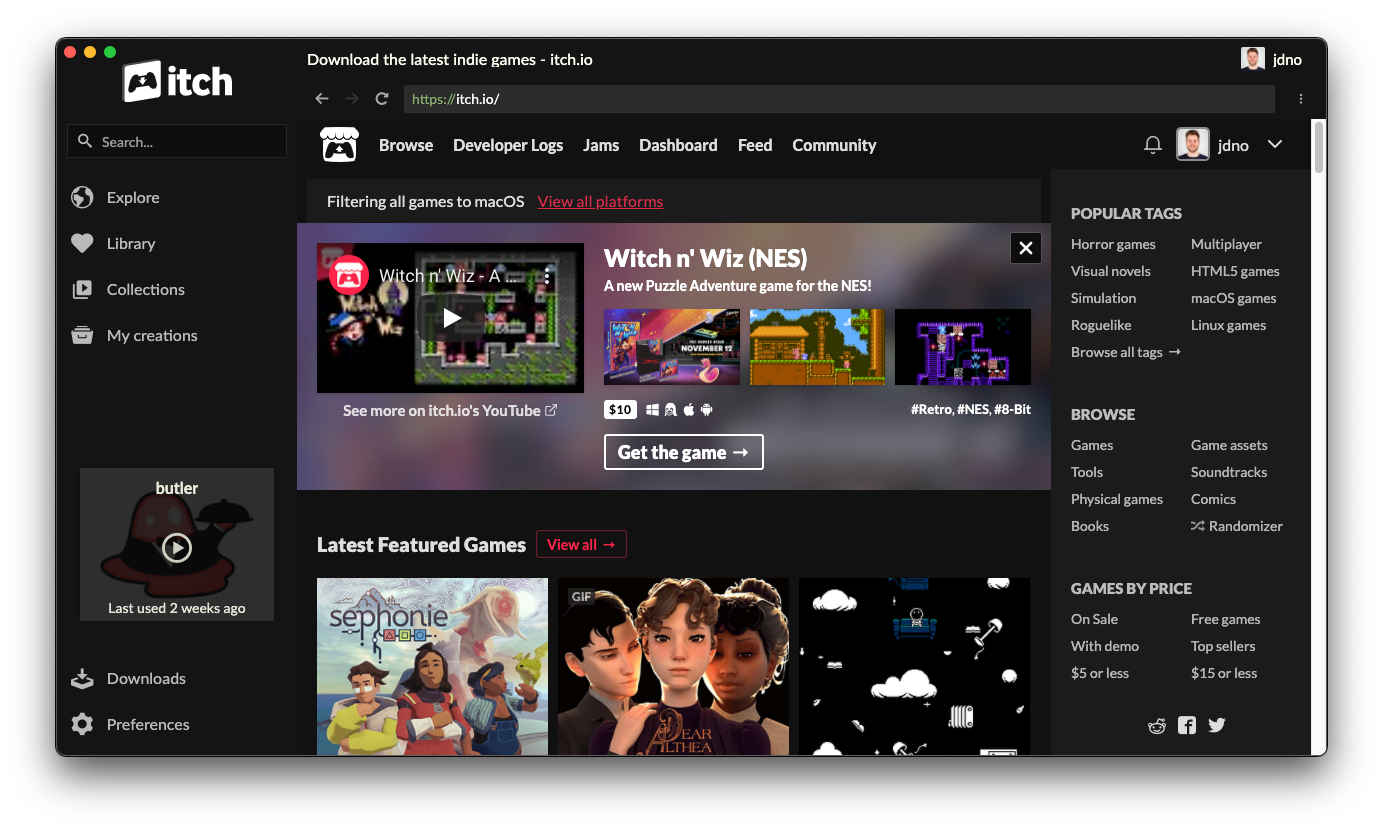Image resolution: width=1383 pixels, height=830 pixels.
Task: Click the itch.io storefront logo in navbar
Action: point(339,144)
